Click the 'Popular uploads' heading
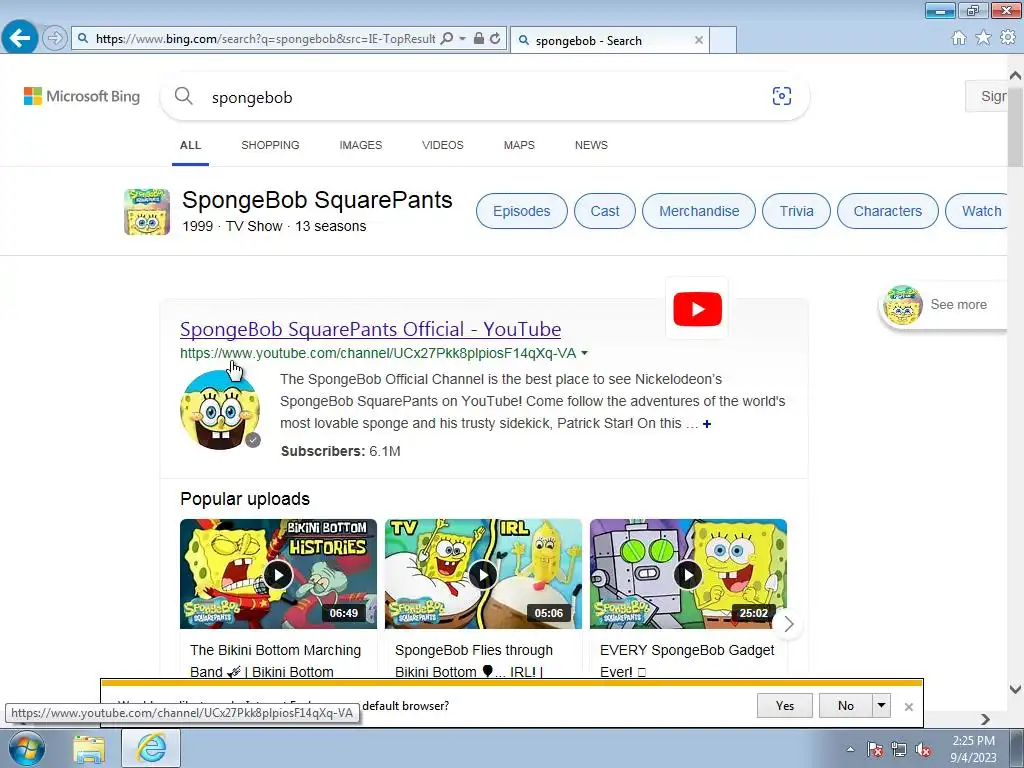Screen dimensions: 1024x768 245,499
